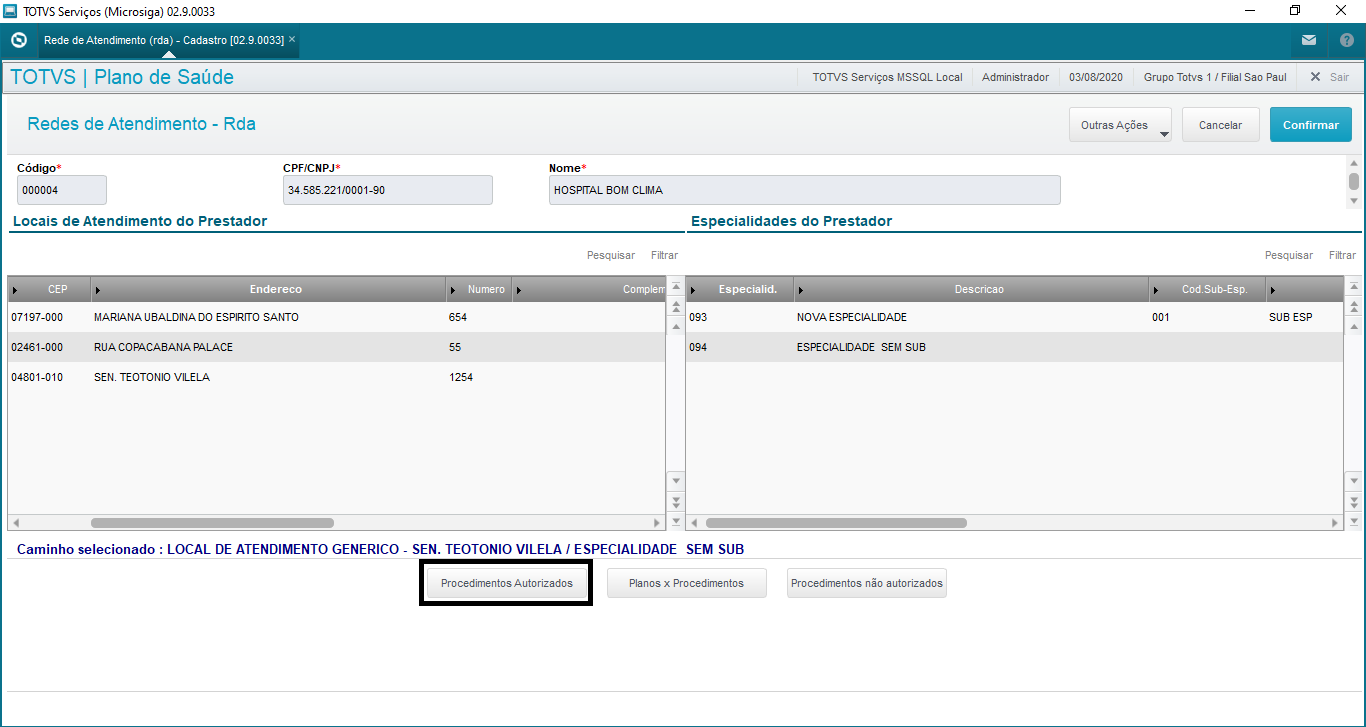Image resolution: width=1366 pixels, height=727 pixels.
Task: Click the left arrow of Especialidades horizontal scrollbar
Action: pyautogui.click(x=694, y=522)
